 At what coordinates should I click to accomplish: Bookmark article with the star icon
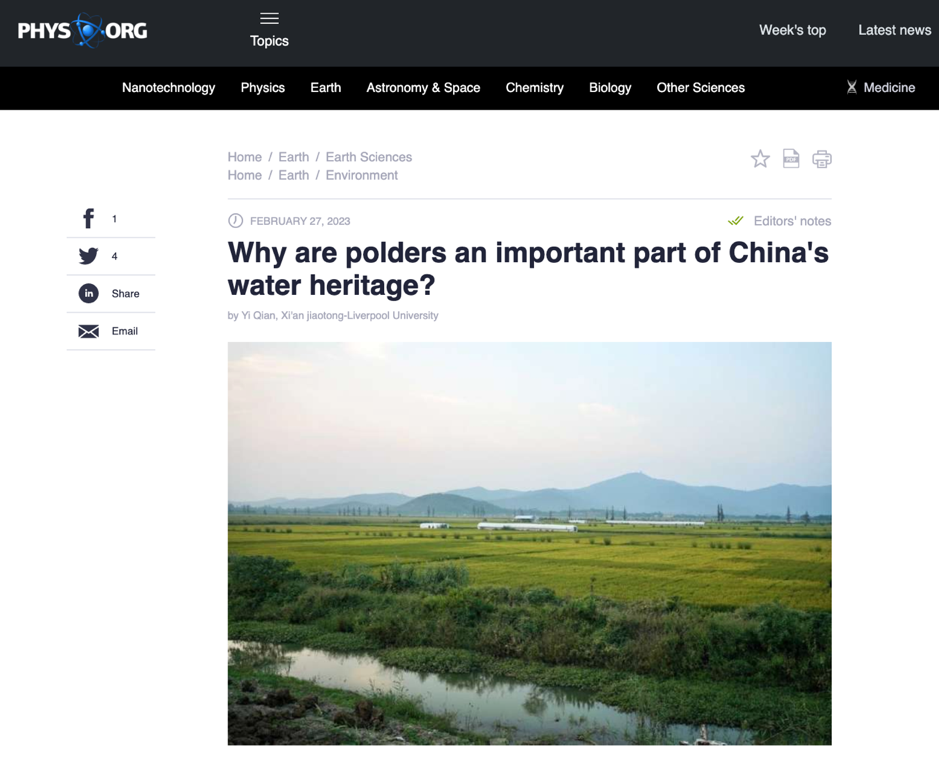click(760, 159)
